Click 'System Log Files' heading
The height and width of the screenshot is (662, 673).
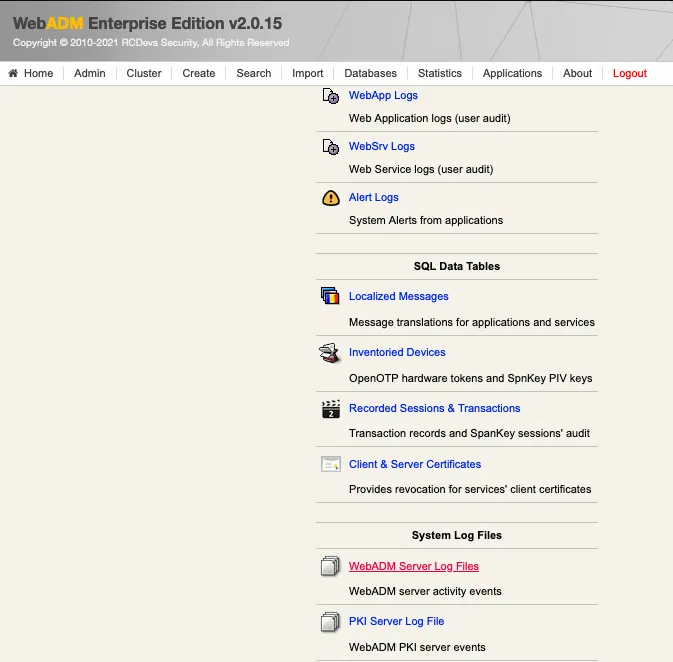tap(457, 535)
